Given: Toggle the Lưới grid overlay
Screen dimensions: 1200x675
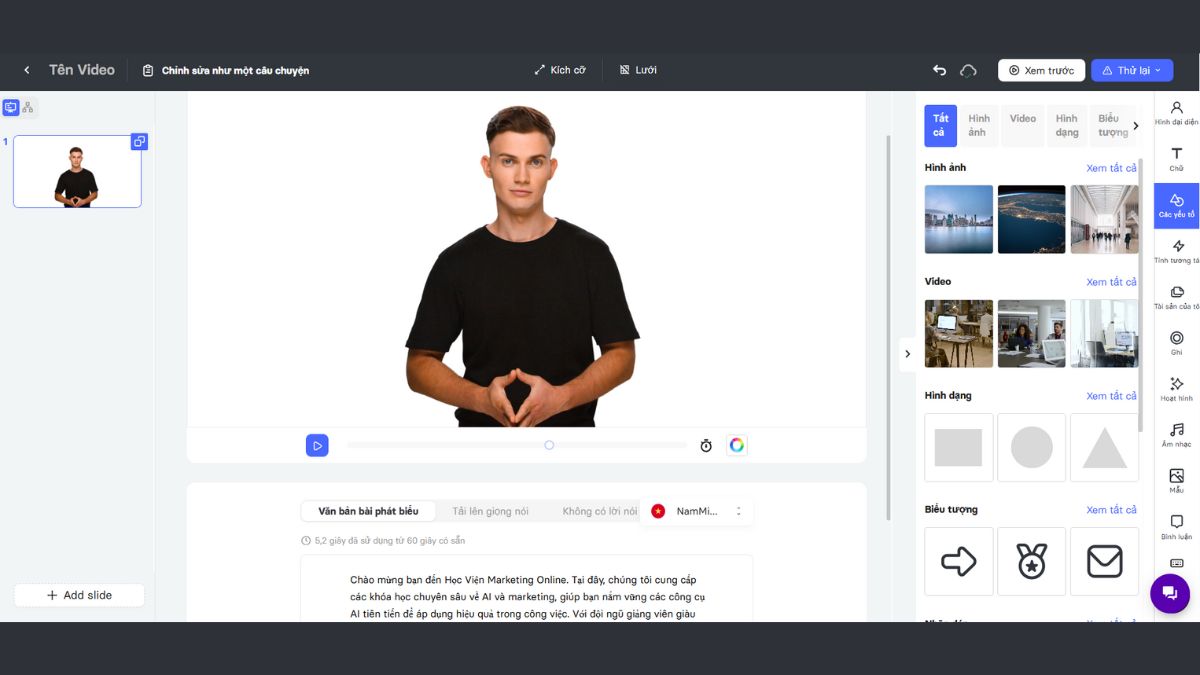Looking at the screenshot, I should (x=638, y=70).
